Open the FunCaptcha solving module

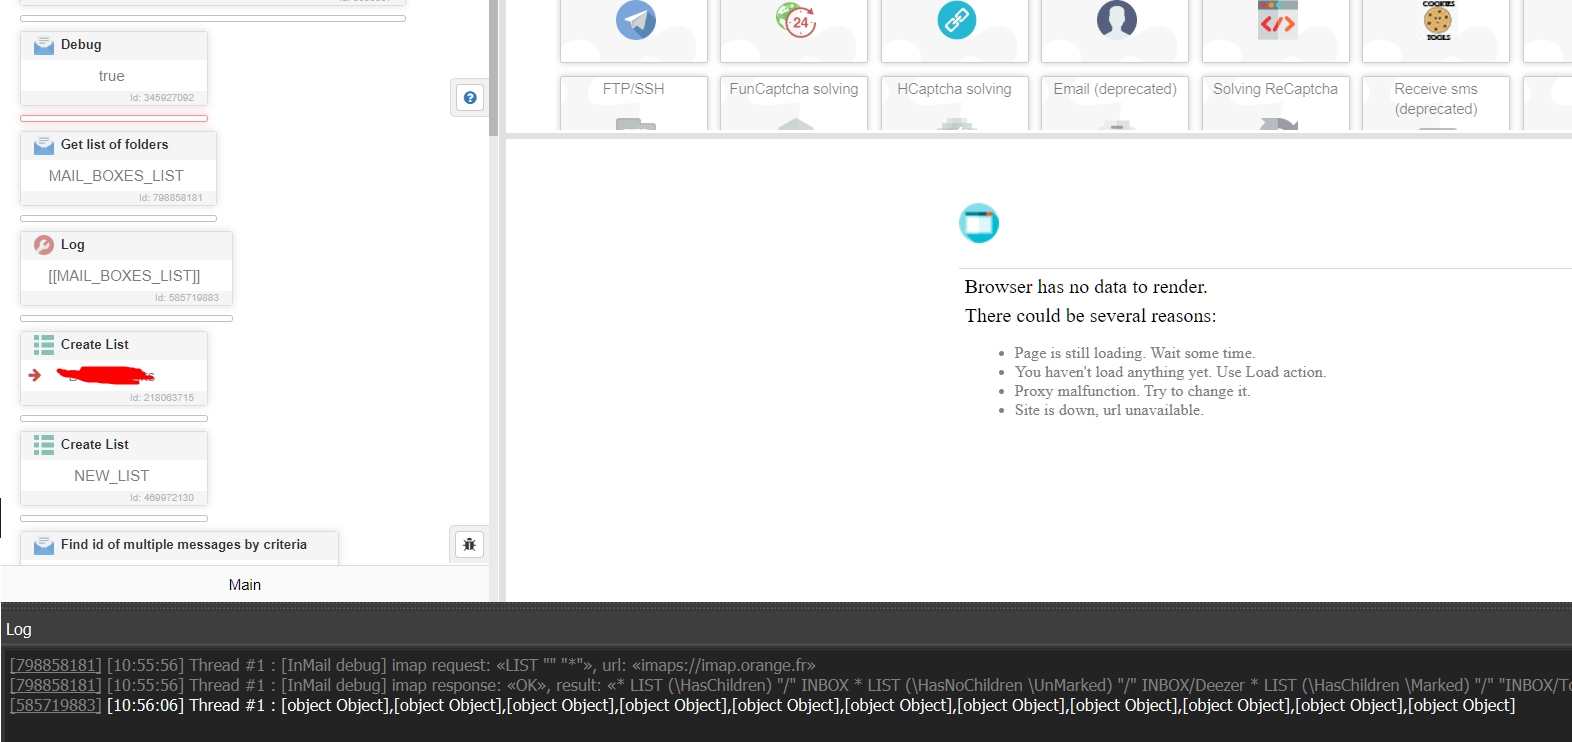pyautogui.click(x=794, y=102)
